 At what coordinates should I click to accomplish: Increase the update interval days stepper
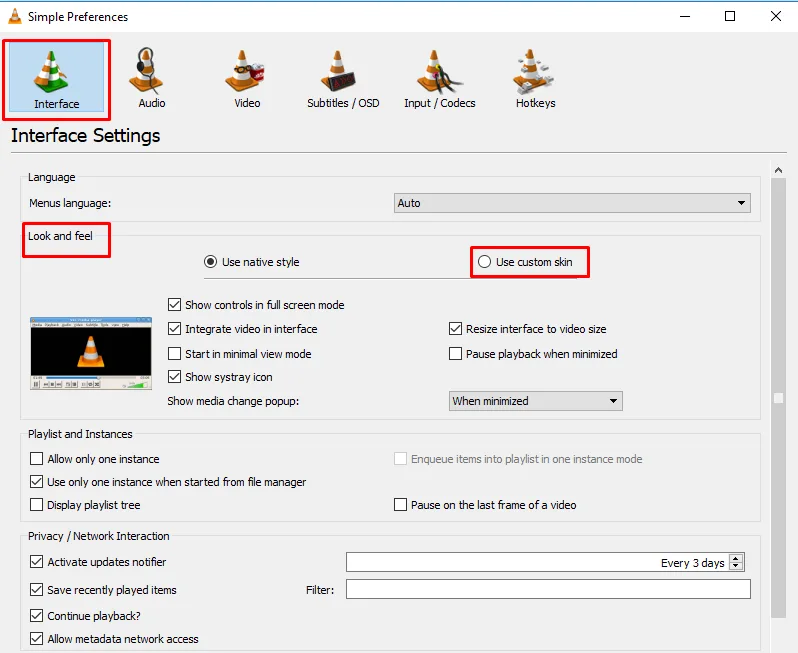pos(736,558)
